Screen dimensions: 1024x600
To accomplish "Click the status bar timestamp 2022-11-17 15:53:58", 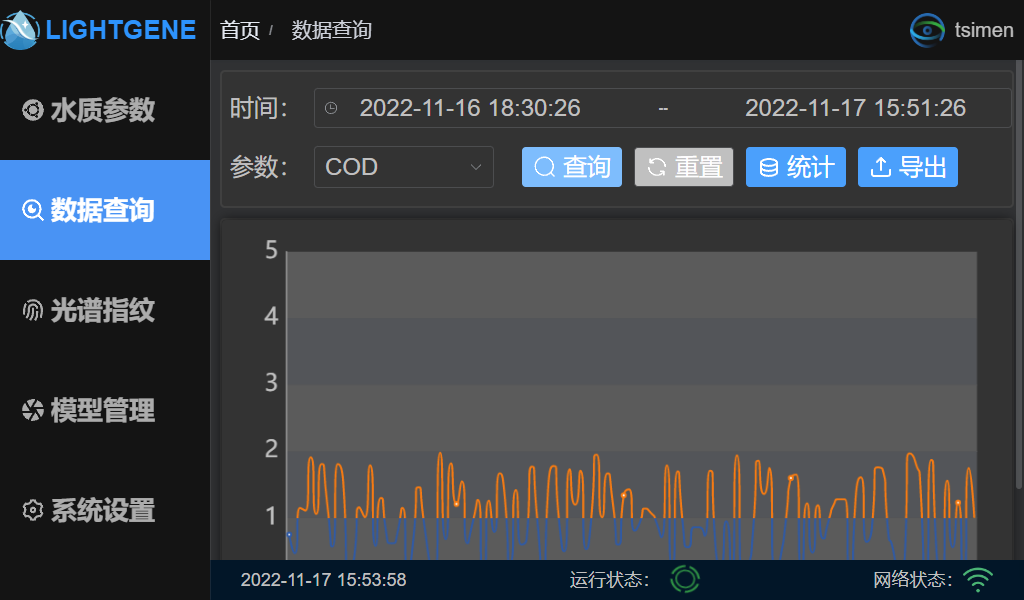I will (323, 580).
